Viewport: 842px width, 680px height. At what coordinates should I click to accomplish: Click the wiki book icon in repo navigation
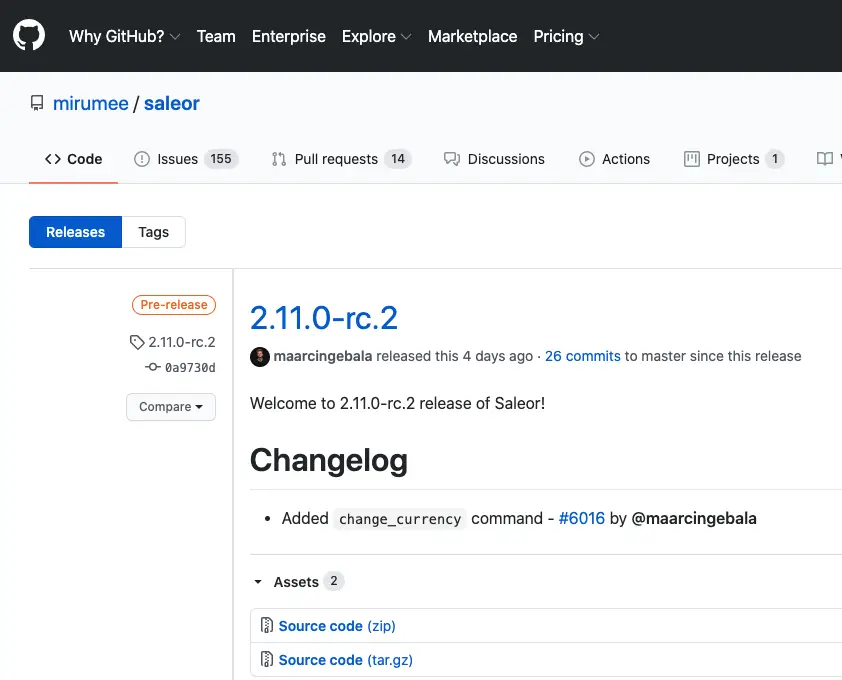click(825, 158)
